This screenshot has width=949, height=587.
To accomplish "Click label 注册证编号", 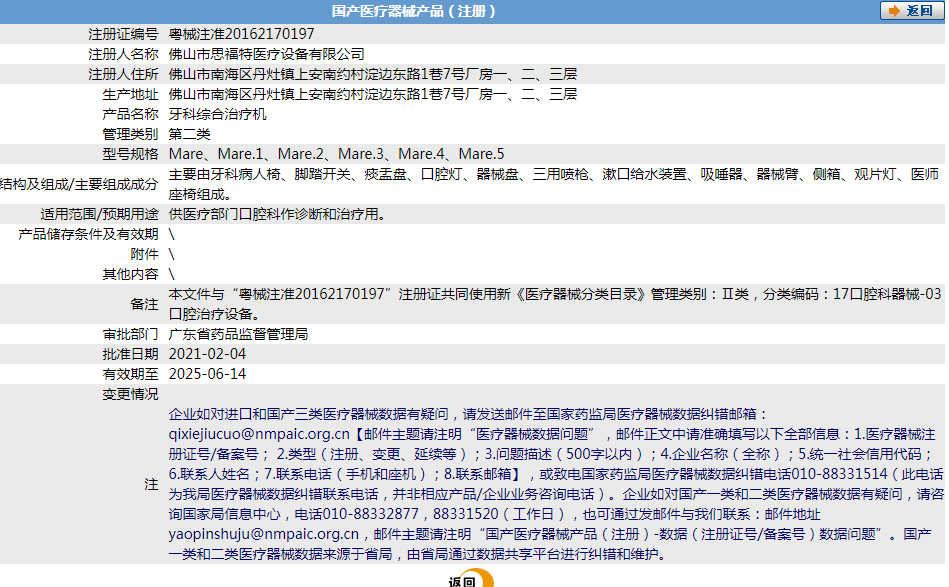I will point(123,34).
